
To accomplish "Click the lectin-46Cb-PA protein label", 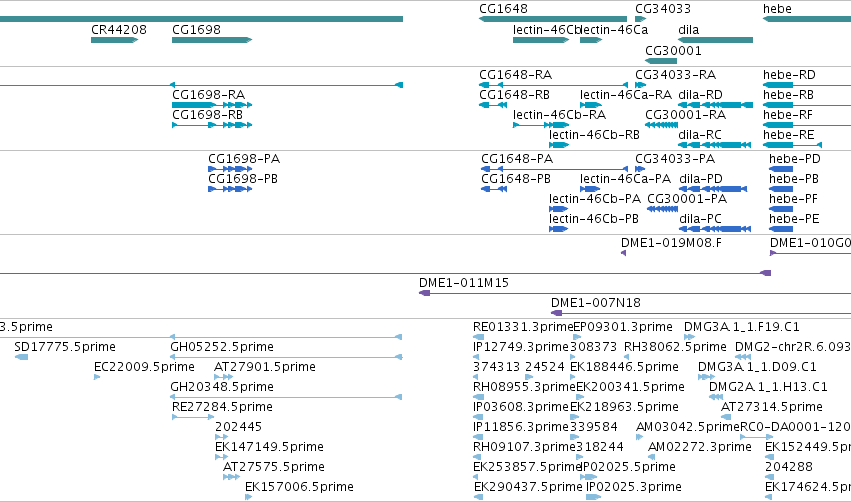I will [595, 199].
